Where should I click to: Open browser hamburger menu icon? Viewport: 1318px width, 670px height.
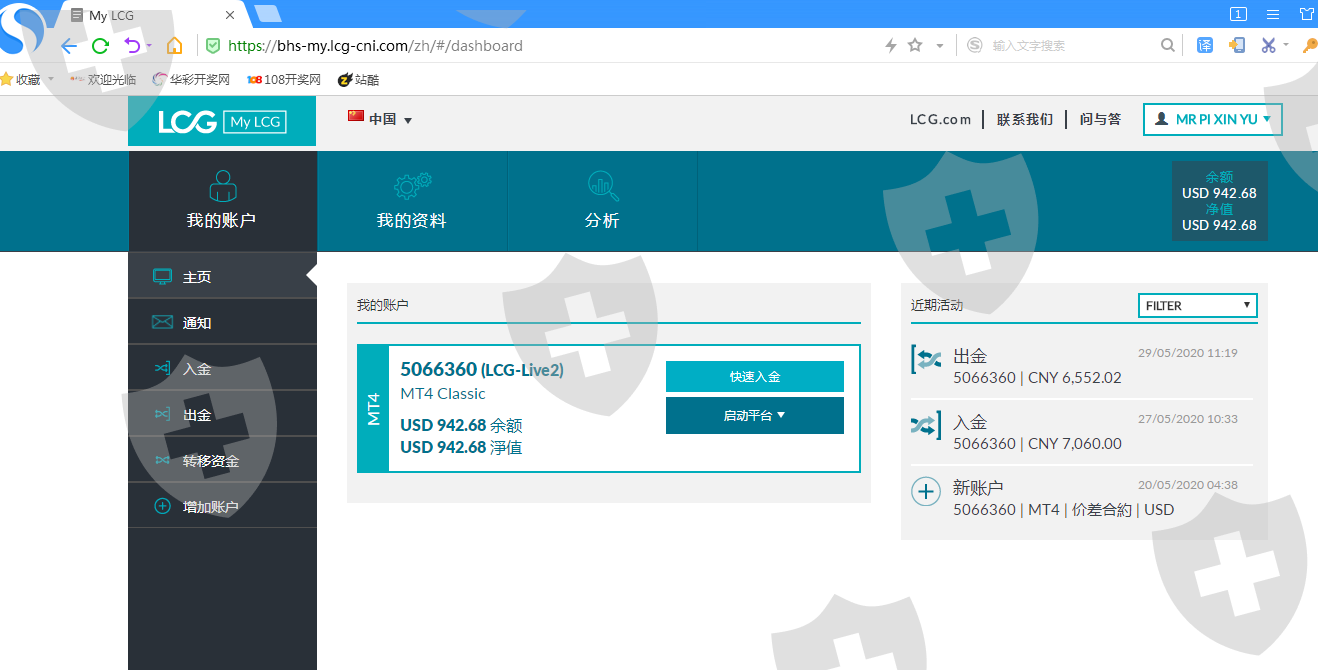click(x=1273, y=14)
